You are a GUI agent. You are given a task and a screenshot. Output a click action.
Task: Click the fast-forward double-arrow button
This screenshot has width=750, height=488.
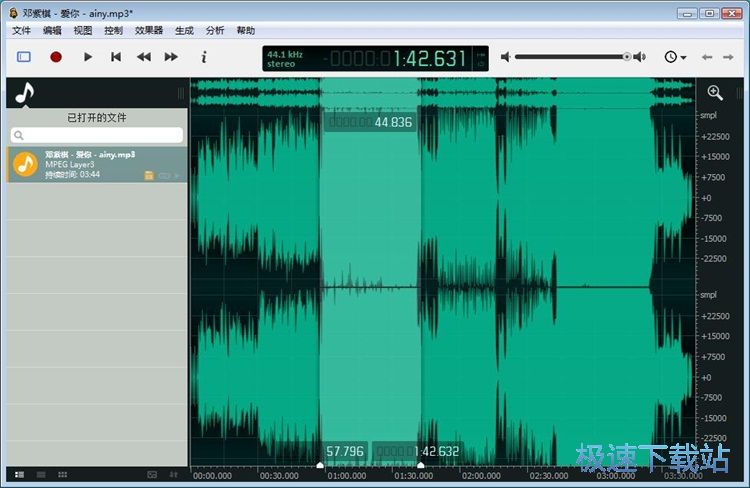171,57
